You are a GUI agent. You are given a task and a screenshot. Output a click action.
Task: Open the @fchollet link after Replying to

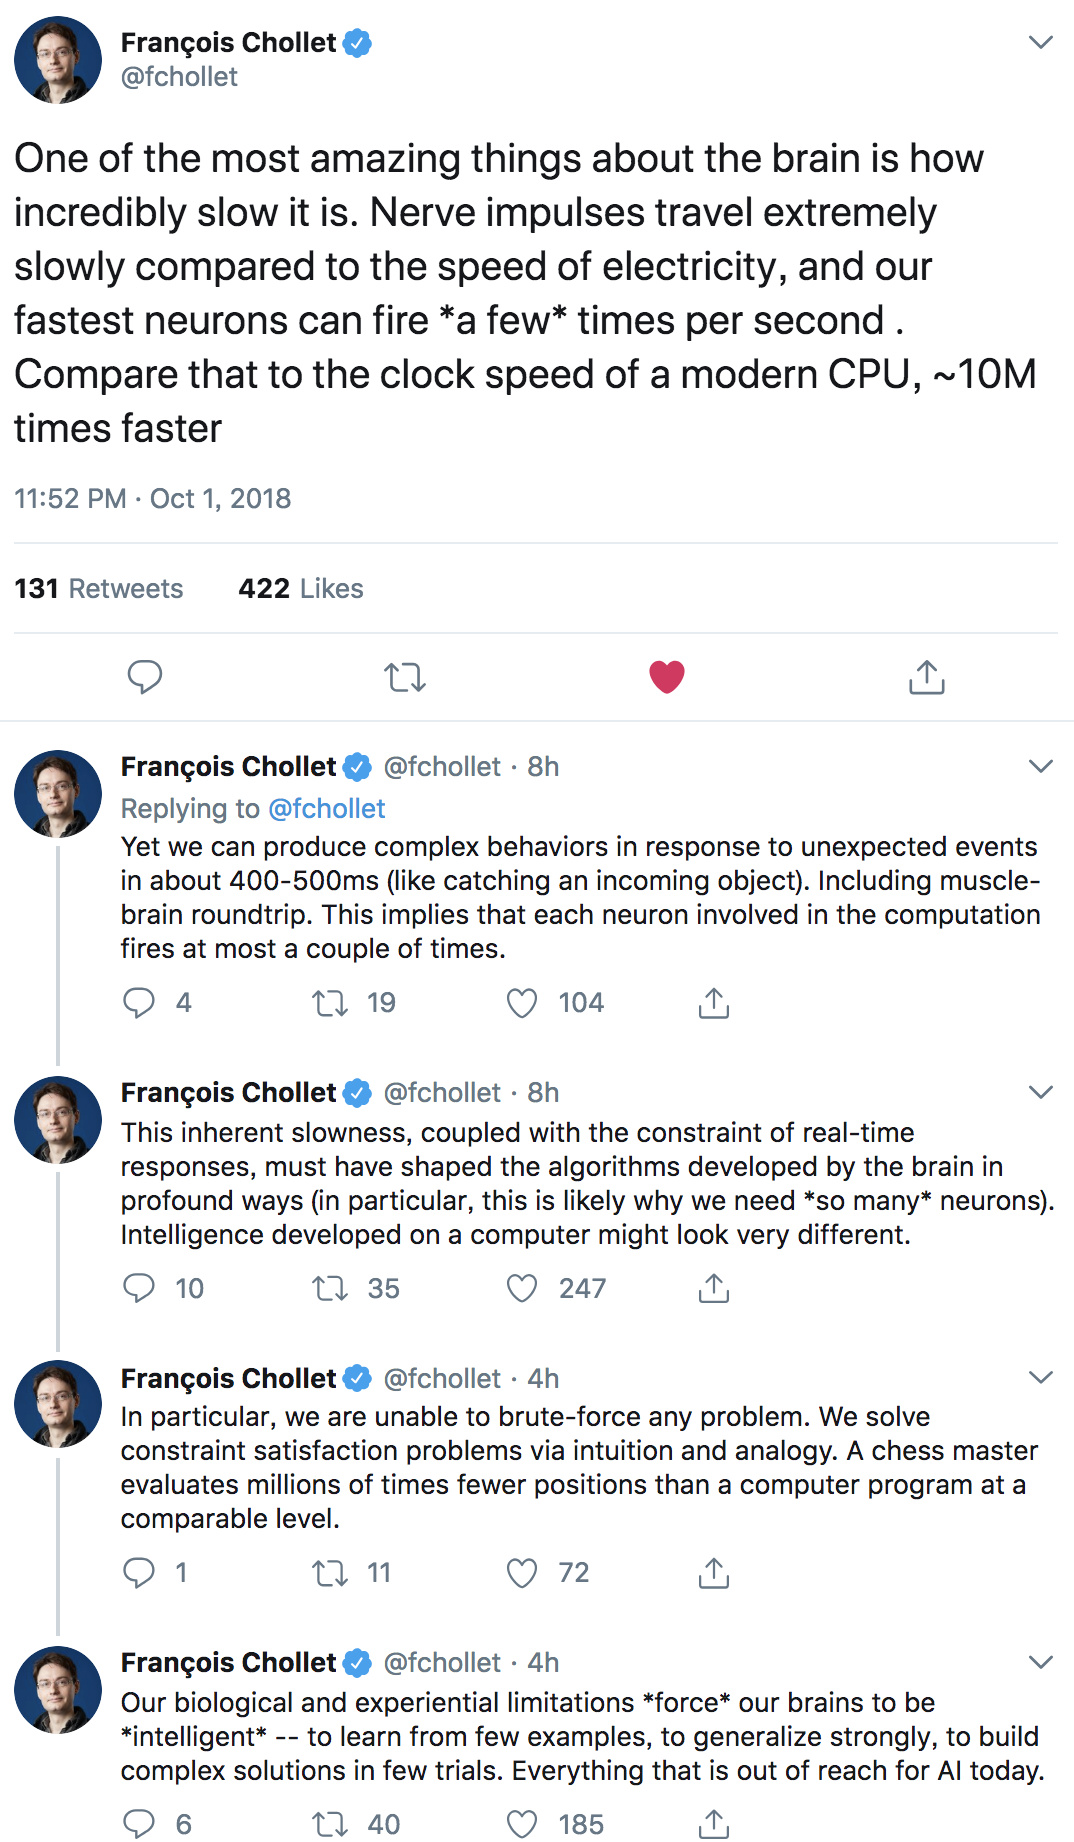[327, 808]
